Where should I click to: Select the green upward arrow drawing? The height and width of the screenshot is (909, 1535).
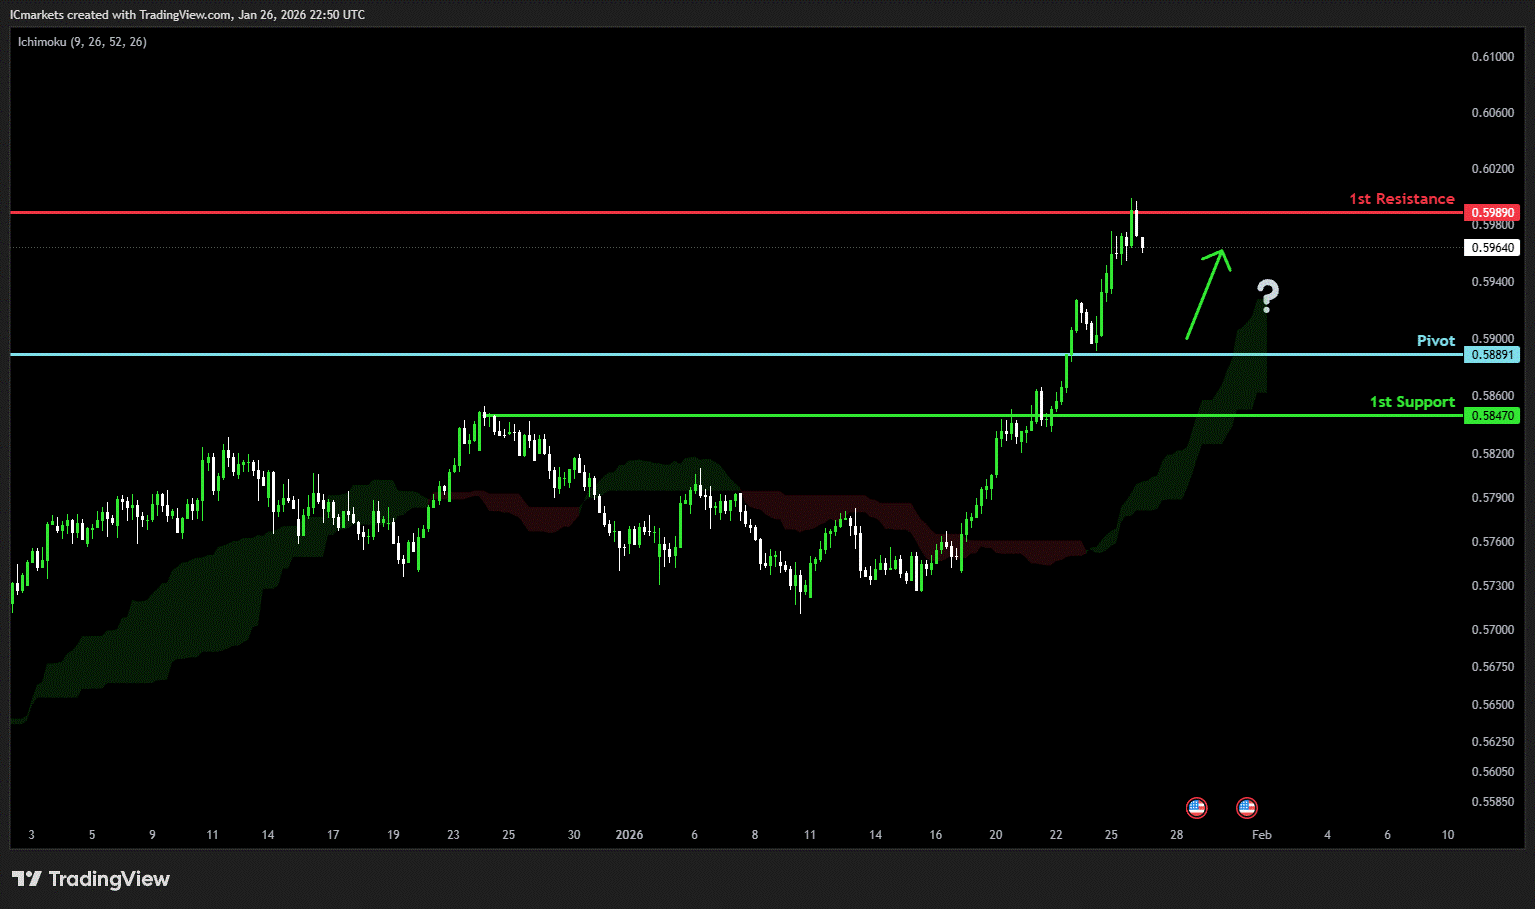coord(1207,293)
